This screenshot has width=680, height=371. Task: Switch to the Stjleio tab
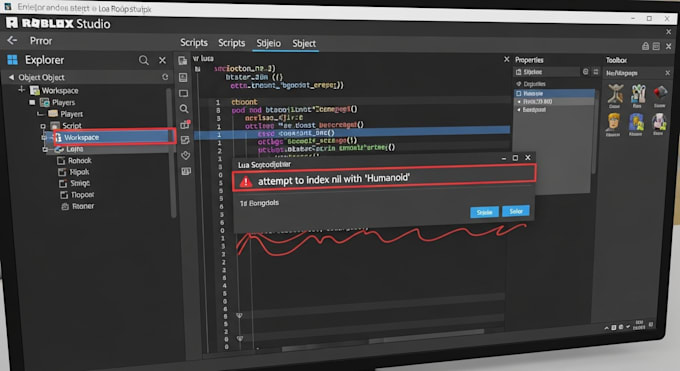[x=268, y=43]
